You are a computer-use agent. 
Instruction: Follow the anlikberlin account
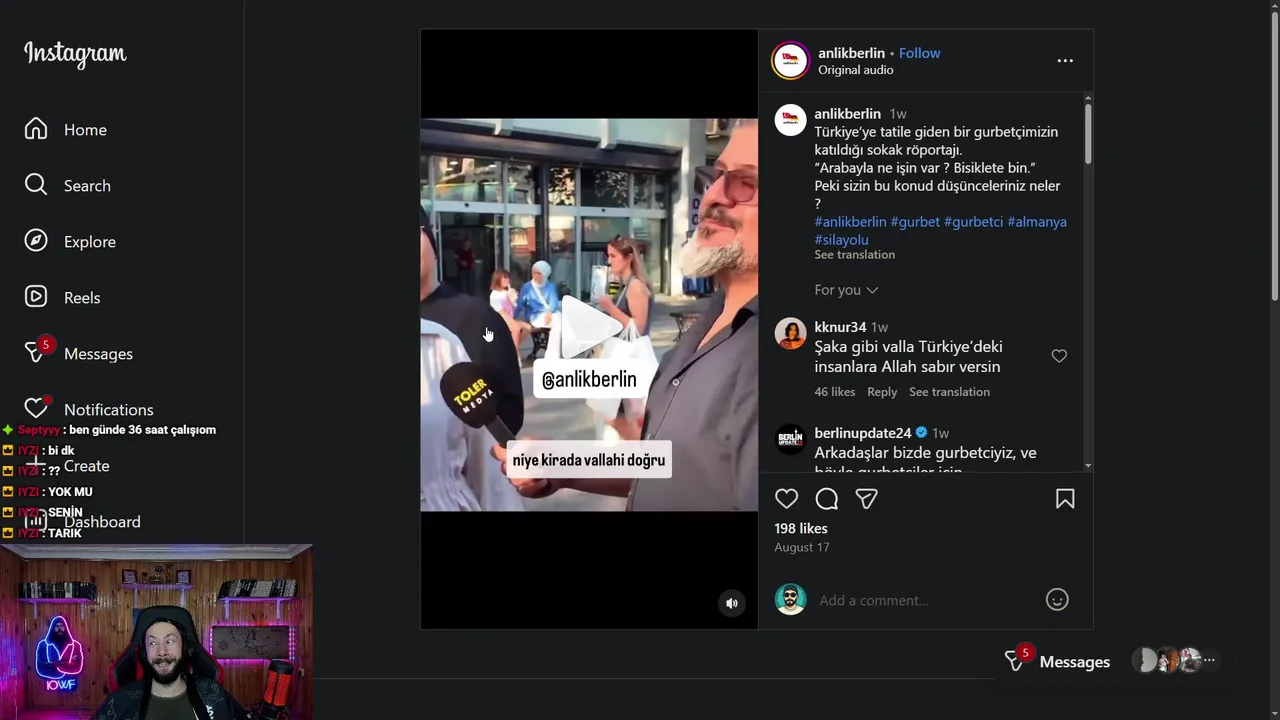point(919,53)
